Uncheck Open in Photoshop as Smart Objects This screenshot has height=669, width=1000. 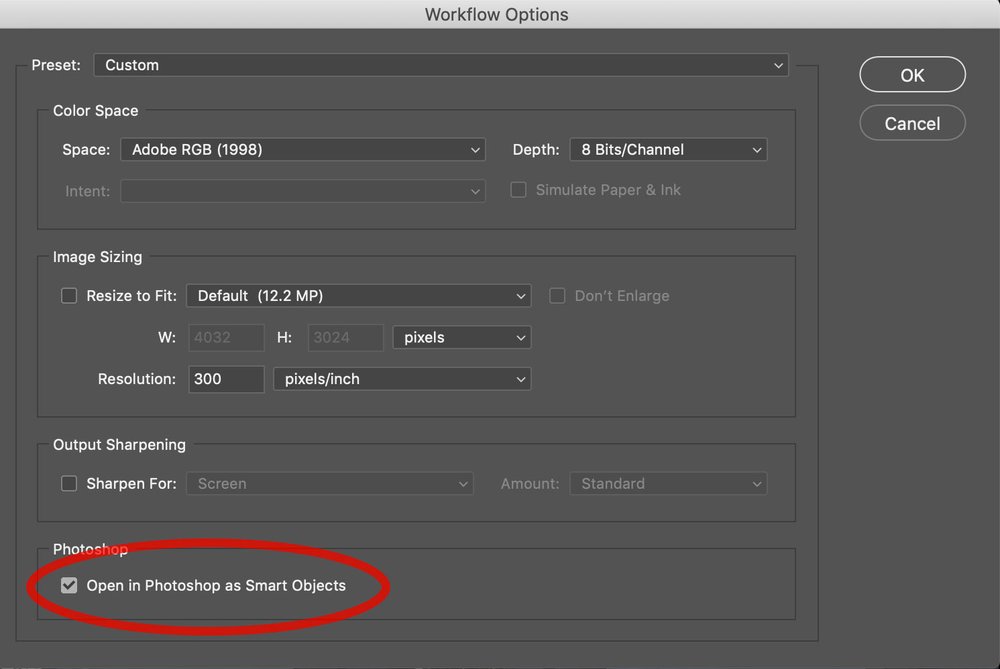(x=69, y=585)
